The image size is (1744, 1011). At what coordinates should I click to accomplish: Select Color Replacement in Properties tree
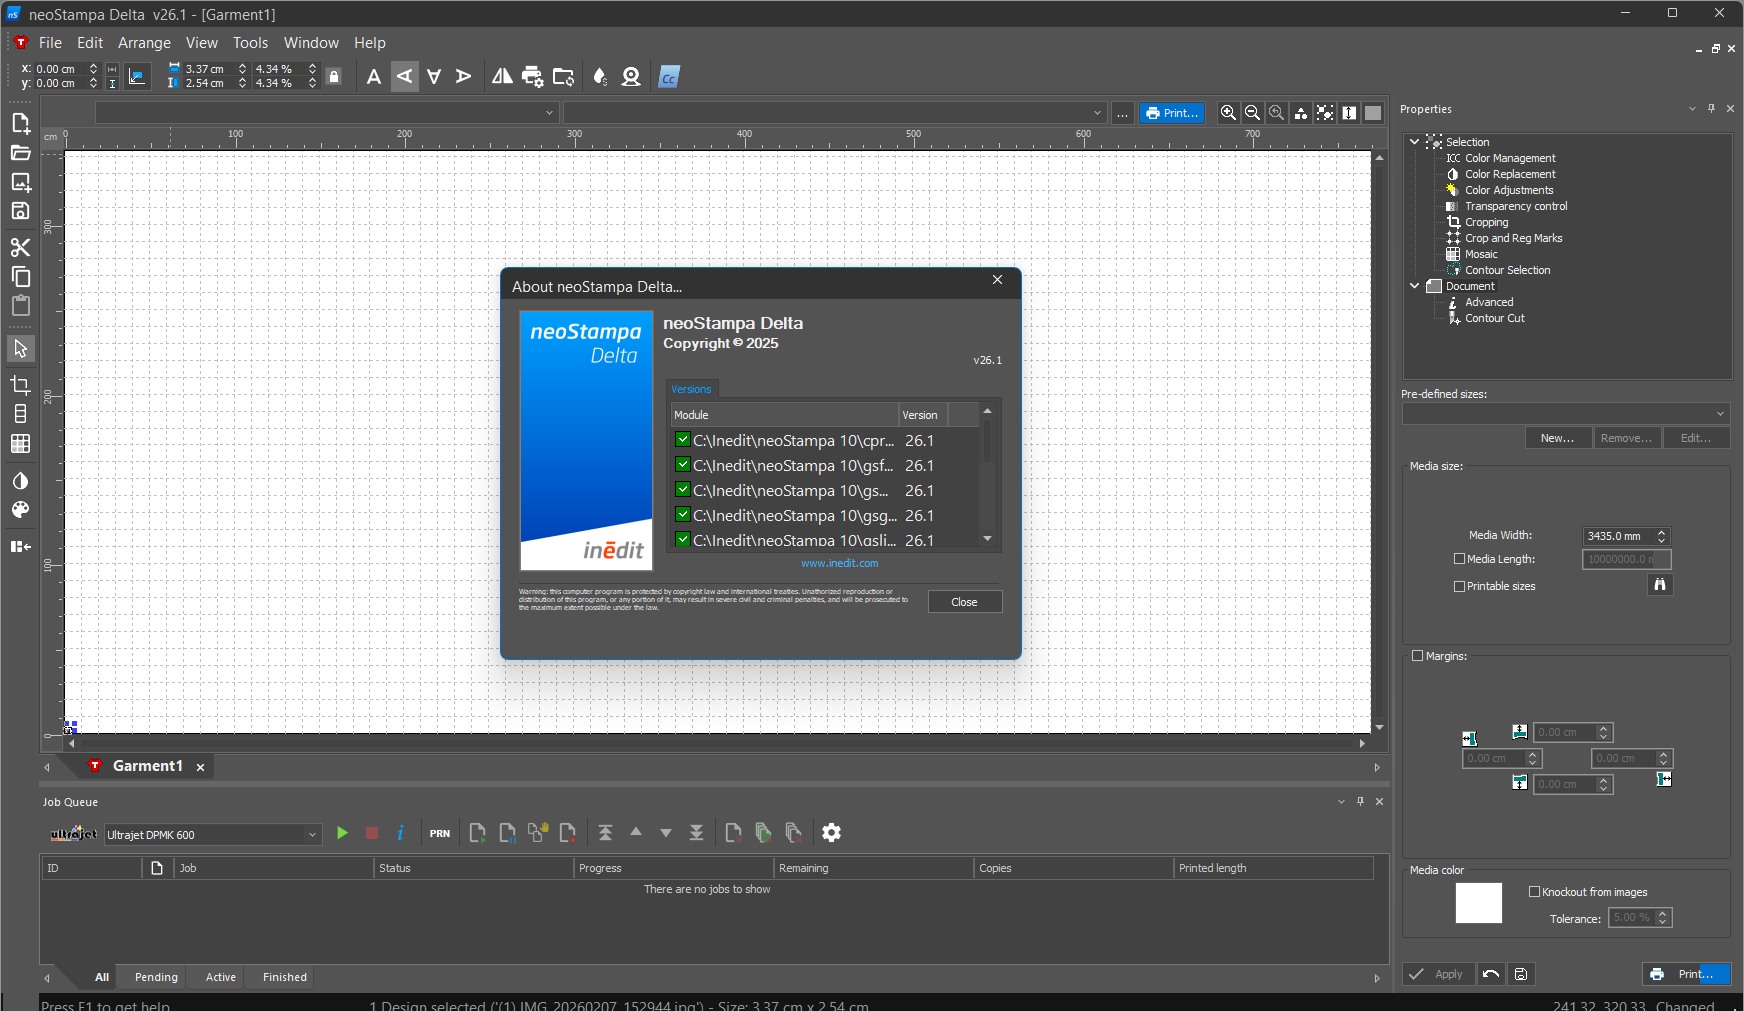[1510, 174]
